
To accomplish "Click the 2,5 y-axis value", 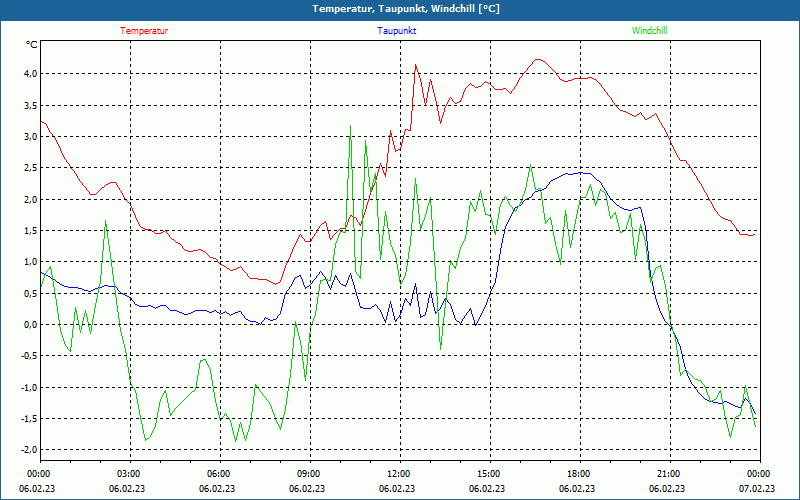I will click(31, 168).
